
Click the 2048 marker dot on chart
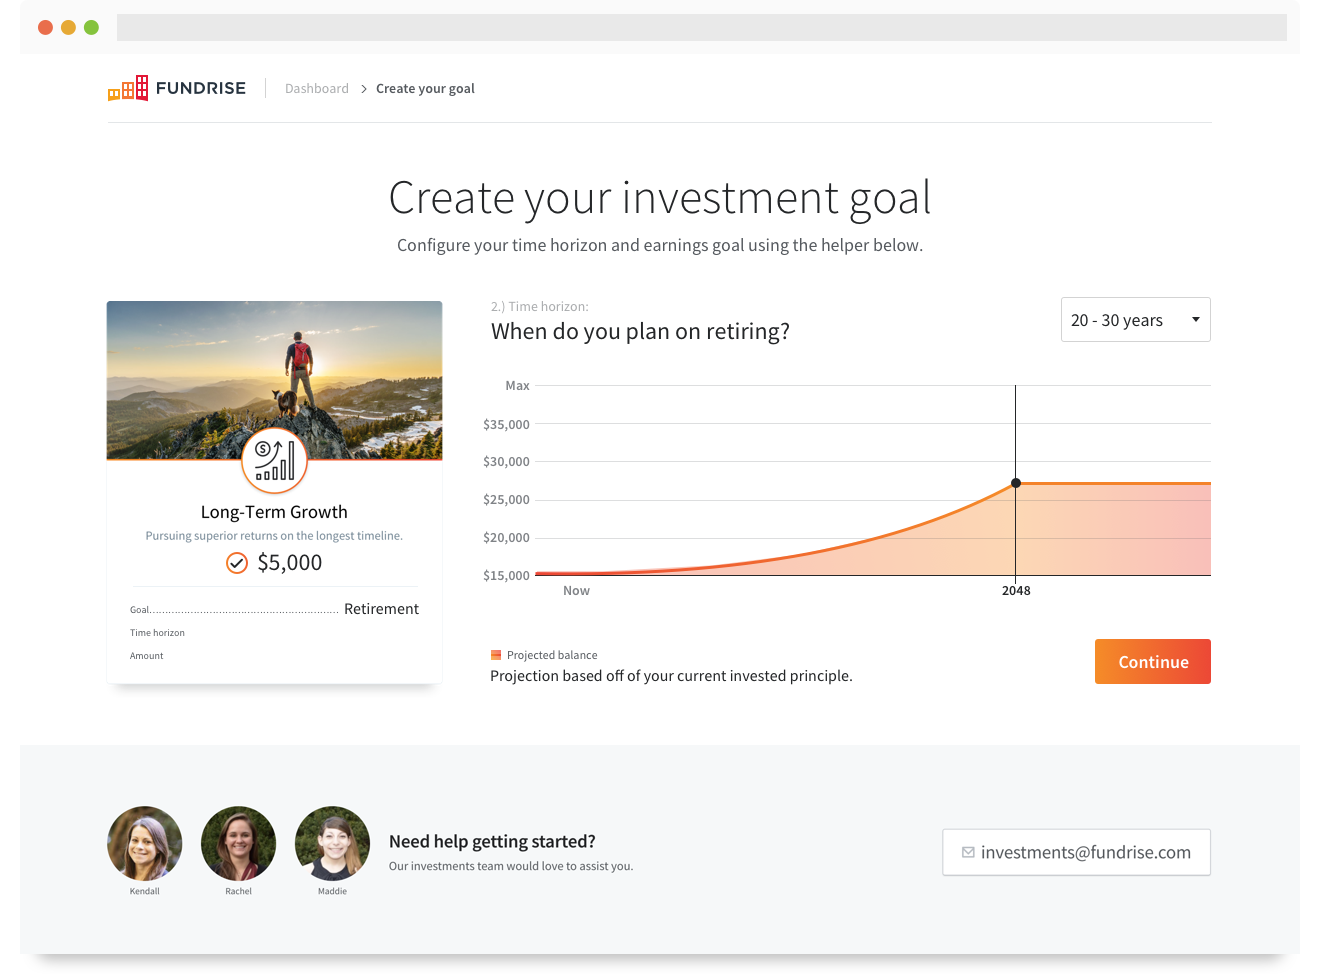(x=1016, y=483)
